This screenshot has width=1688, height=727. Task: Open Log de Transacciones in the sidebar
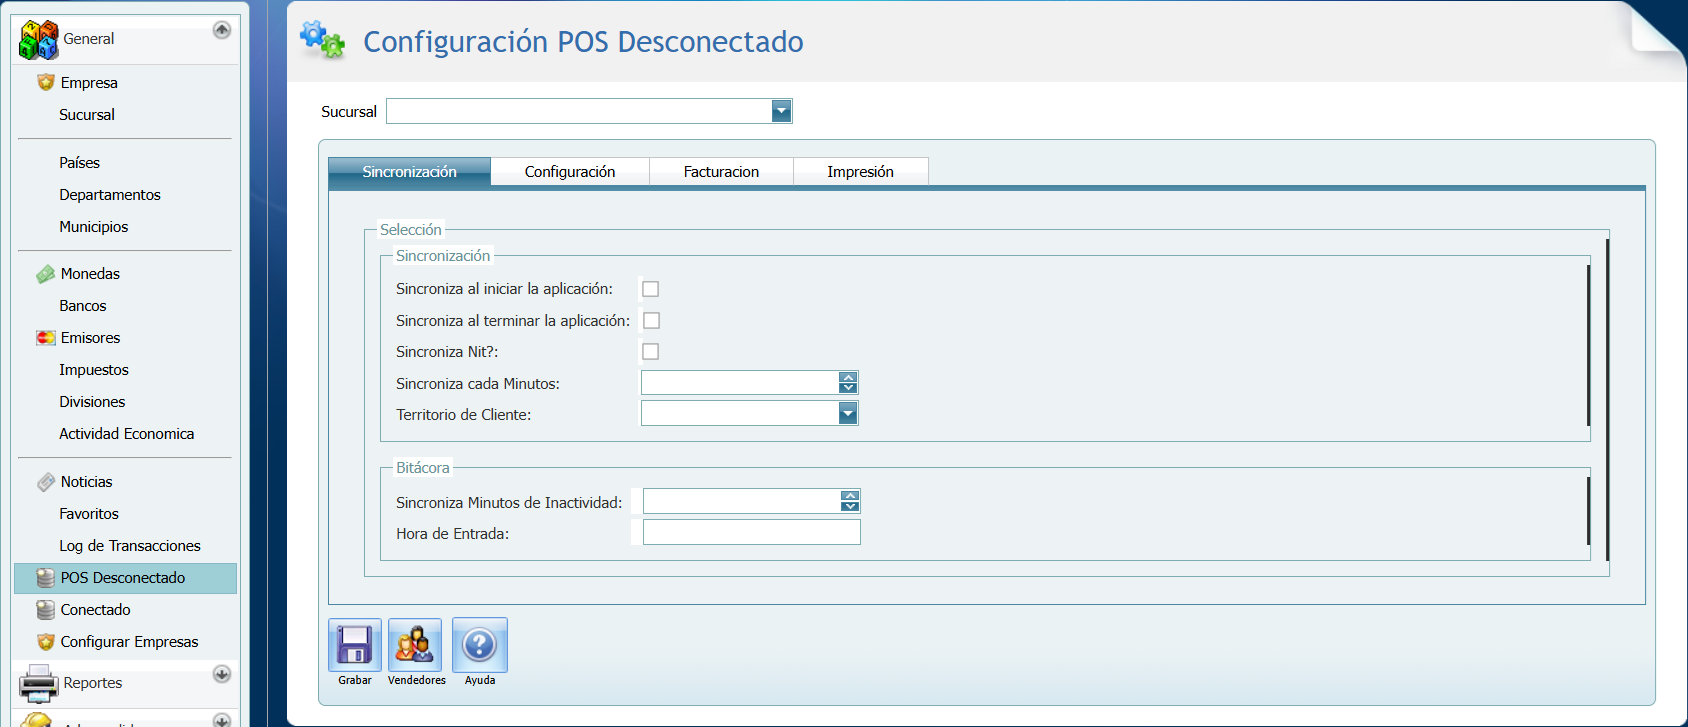pos(130,546)
